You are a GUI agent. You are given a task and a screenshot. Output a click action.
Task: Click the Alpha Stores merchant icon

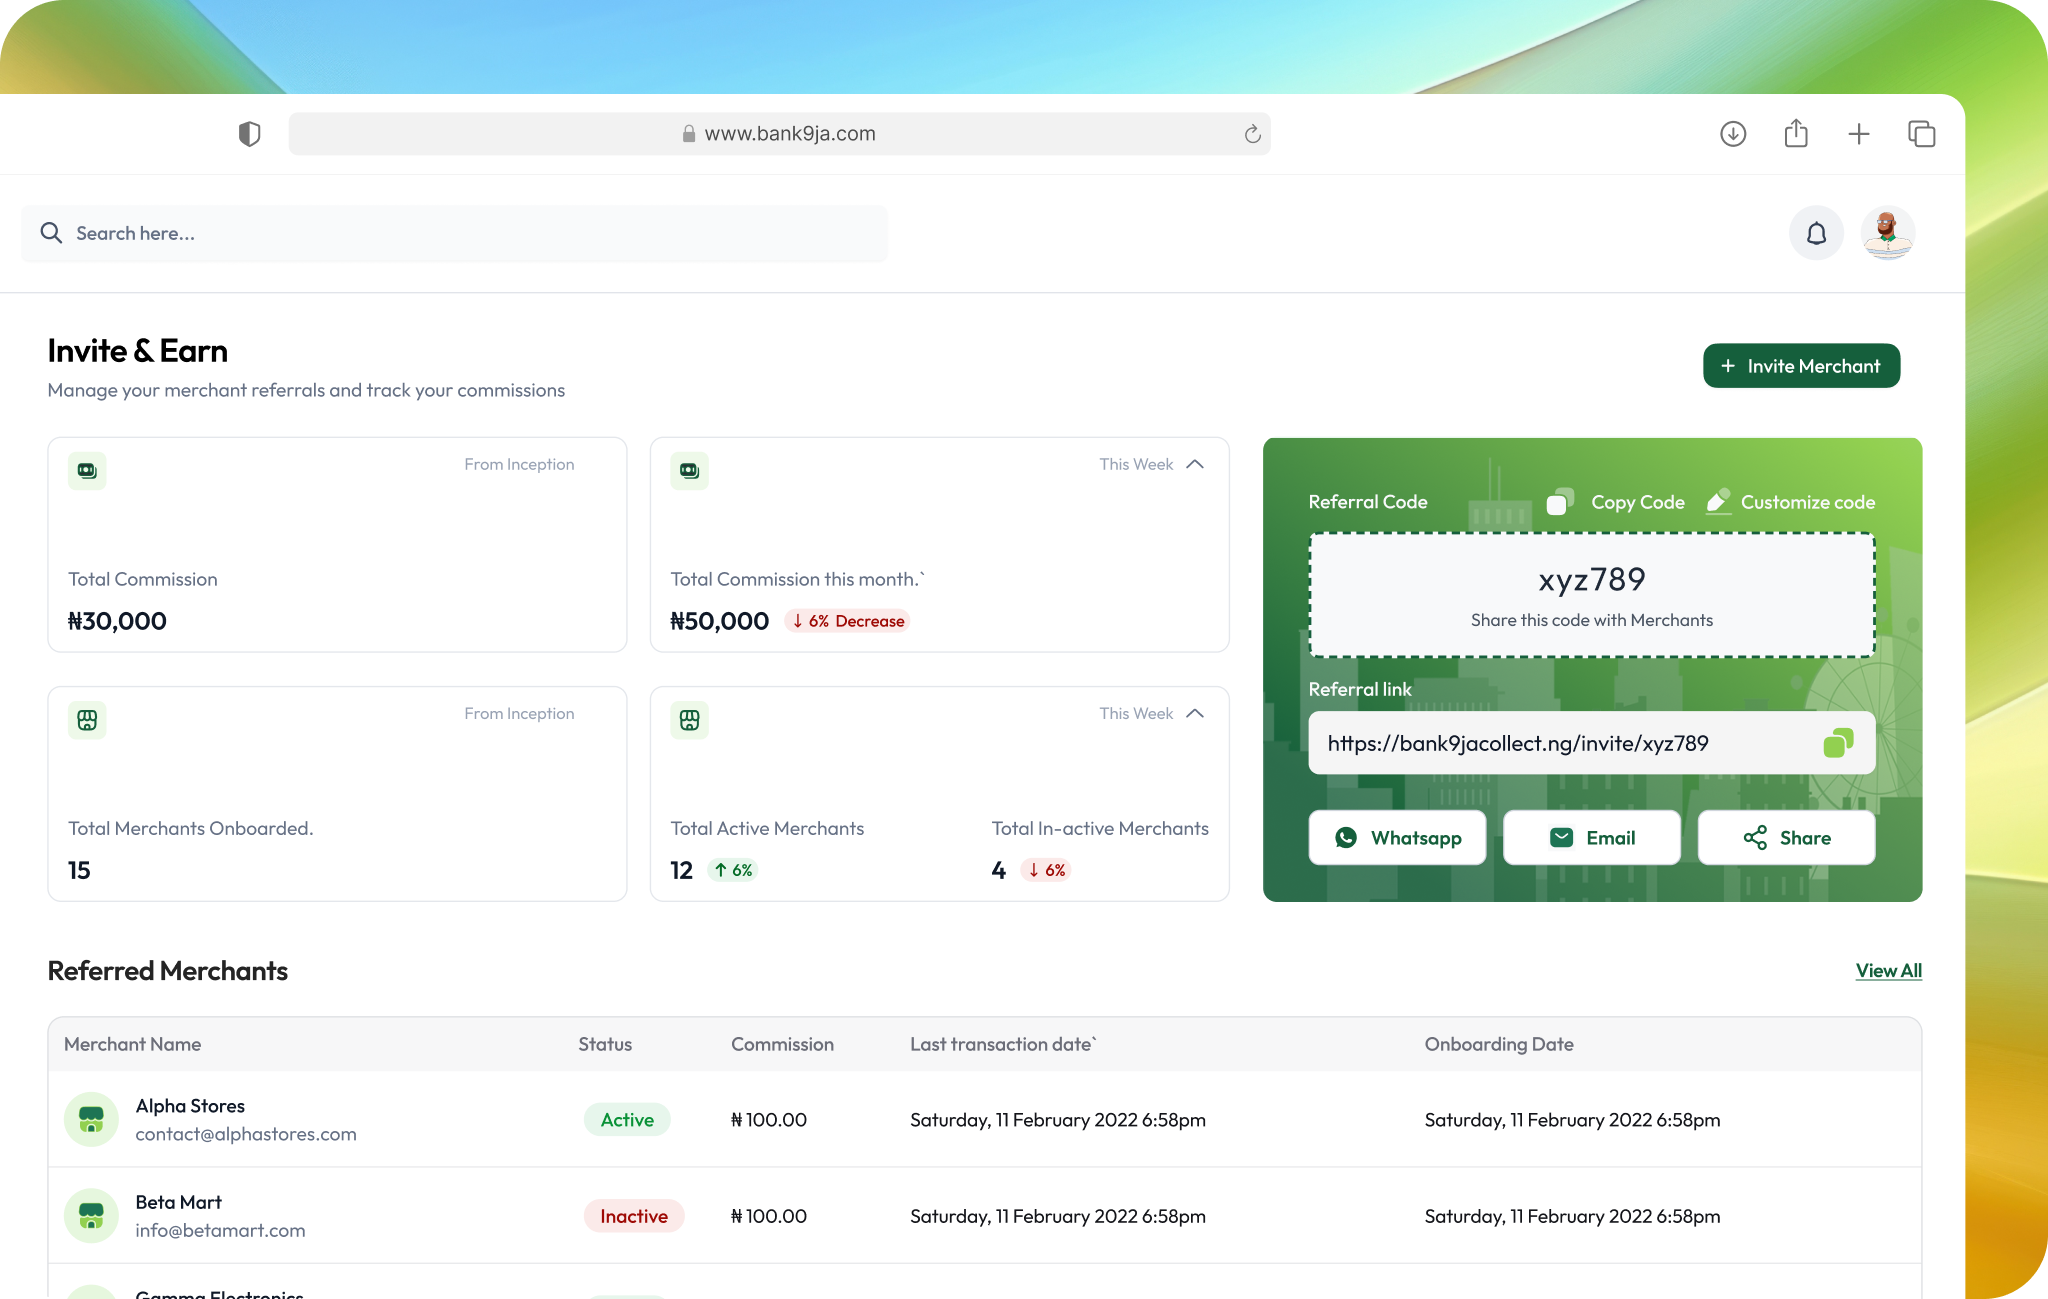(91, 1119)
